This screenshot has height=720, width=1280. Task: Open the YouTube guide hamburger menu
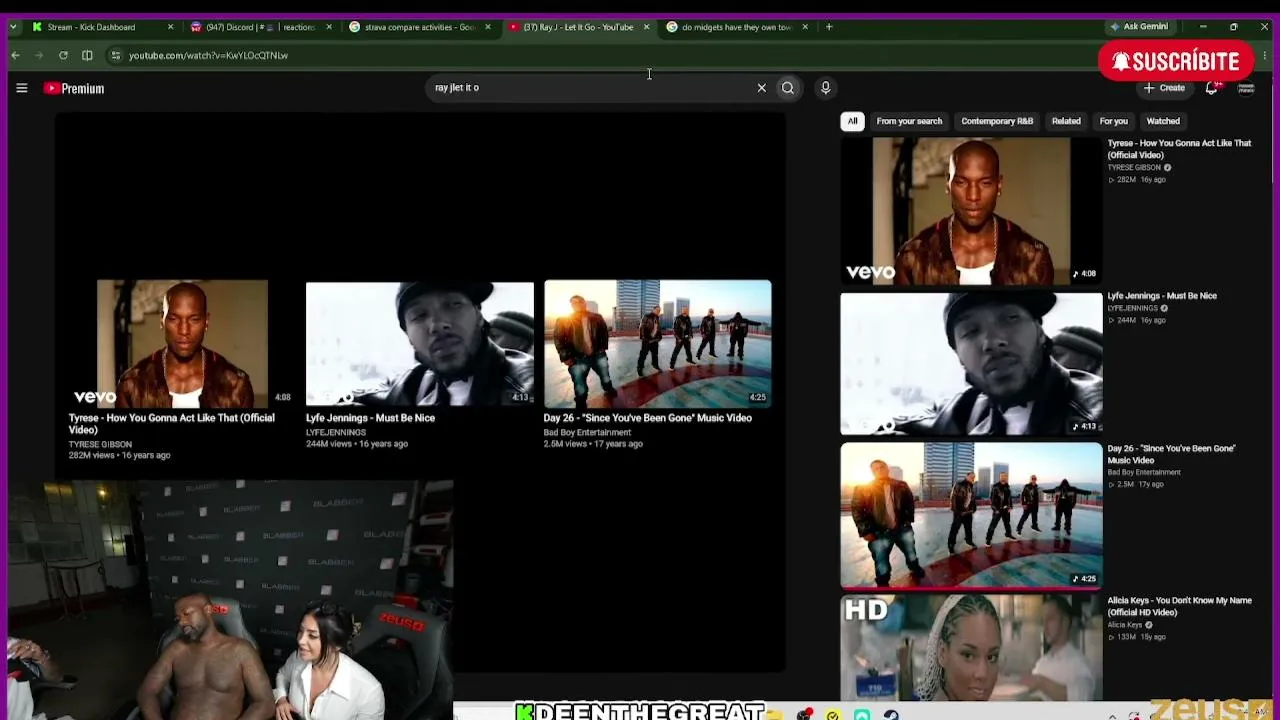click(21, 88)
